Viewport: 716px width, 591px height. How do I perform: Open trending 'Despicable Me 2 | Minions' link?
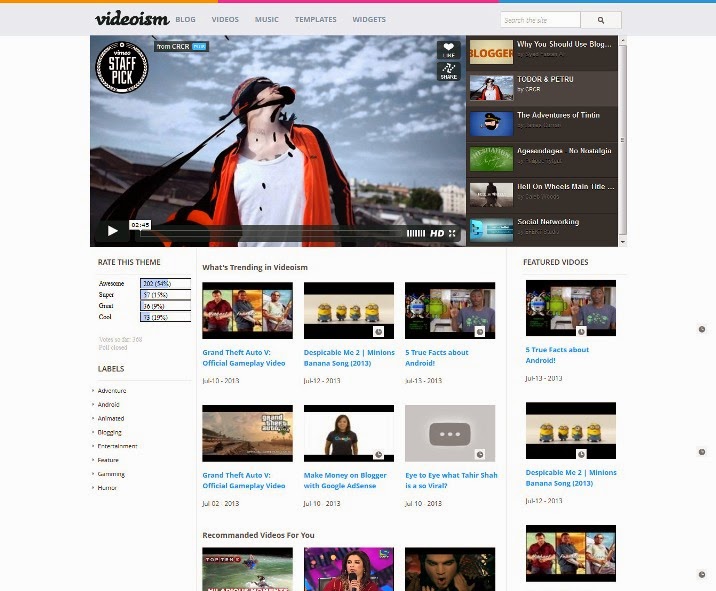[x=349, y=358]
